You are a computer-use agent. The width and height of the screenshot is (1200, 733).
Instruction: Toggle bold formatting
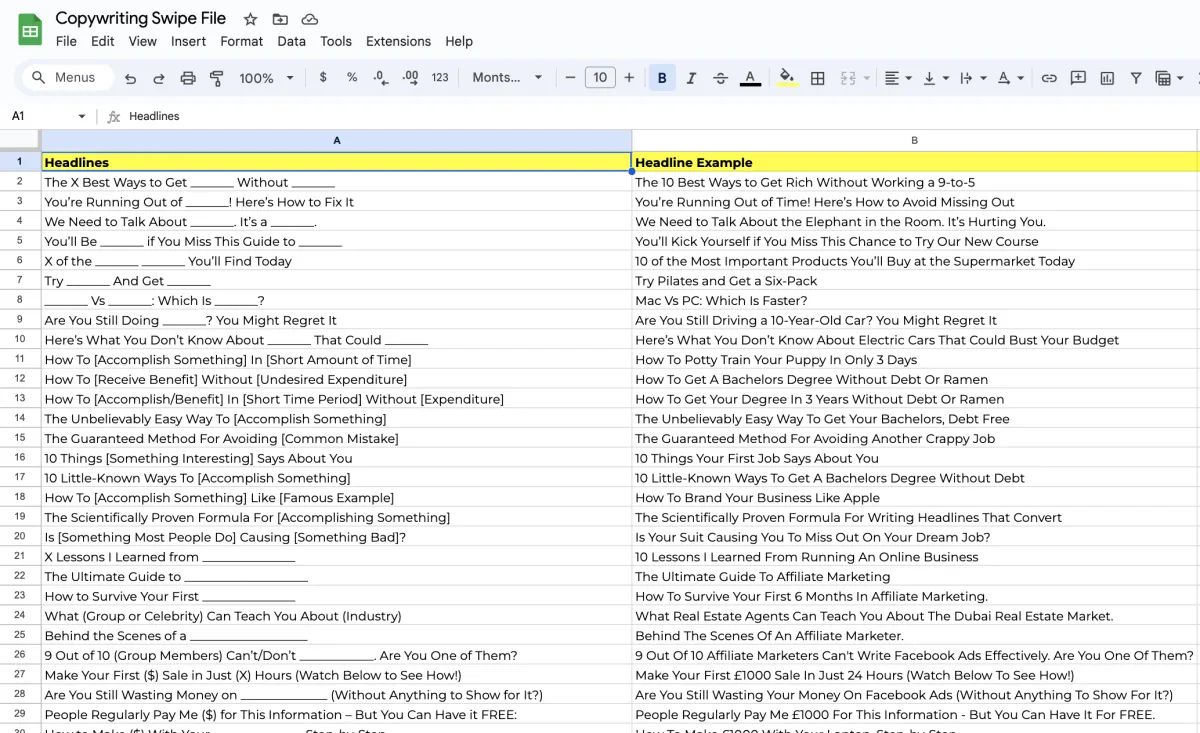[662, 78]
